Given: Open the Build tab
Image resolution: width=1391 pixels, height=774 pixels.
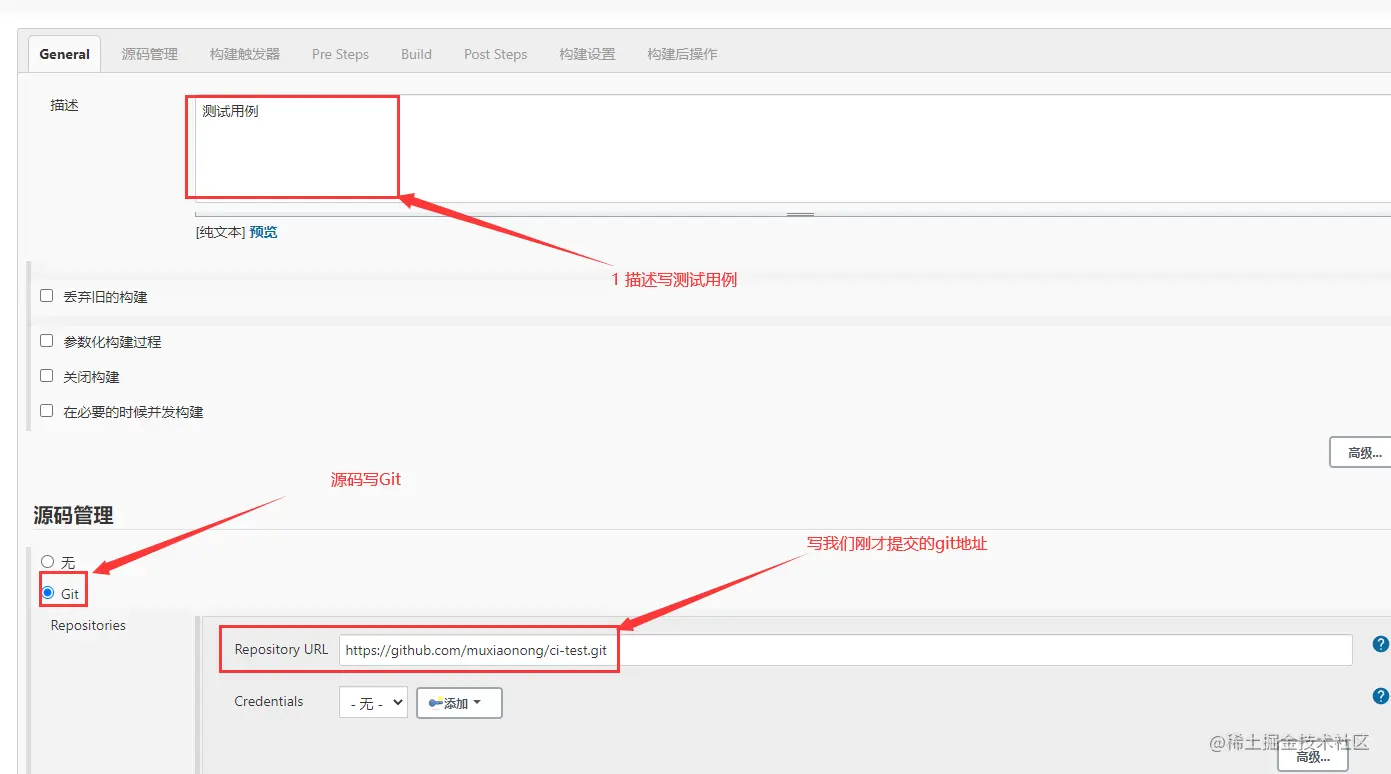Looking at the screenshot, I should [x=416, y=54].
